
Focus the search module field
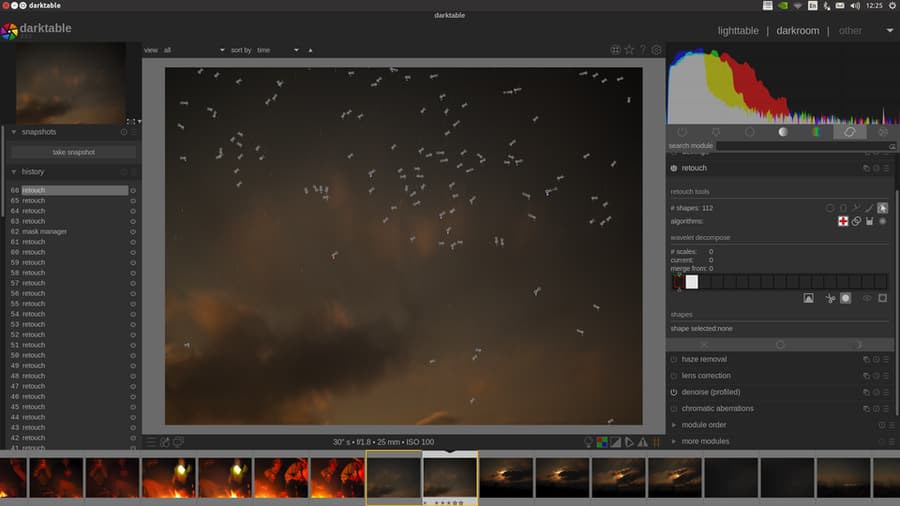[806, 146]
